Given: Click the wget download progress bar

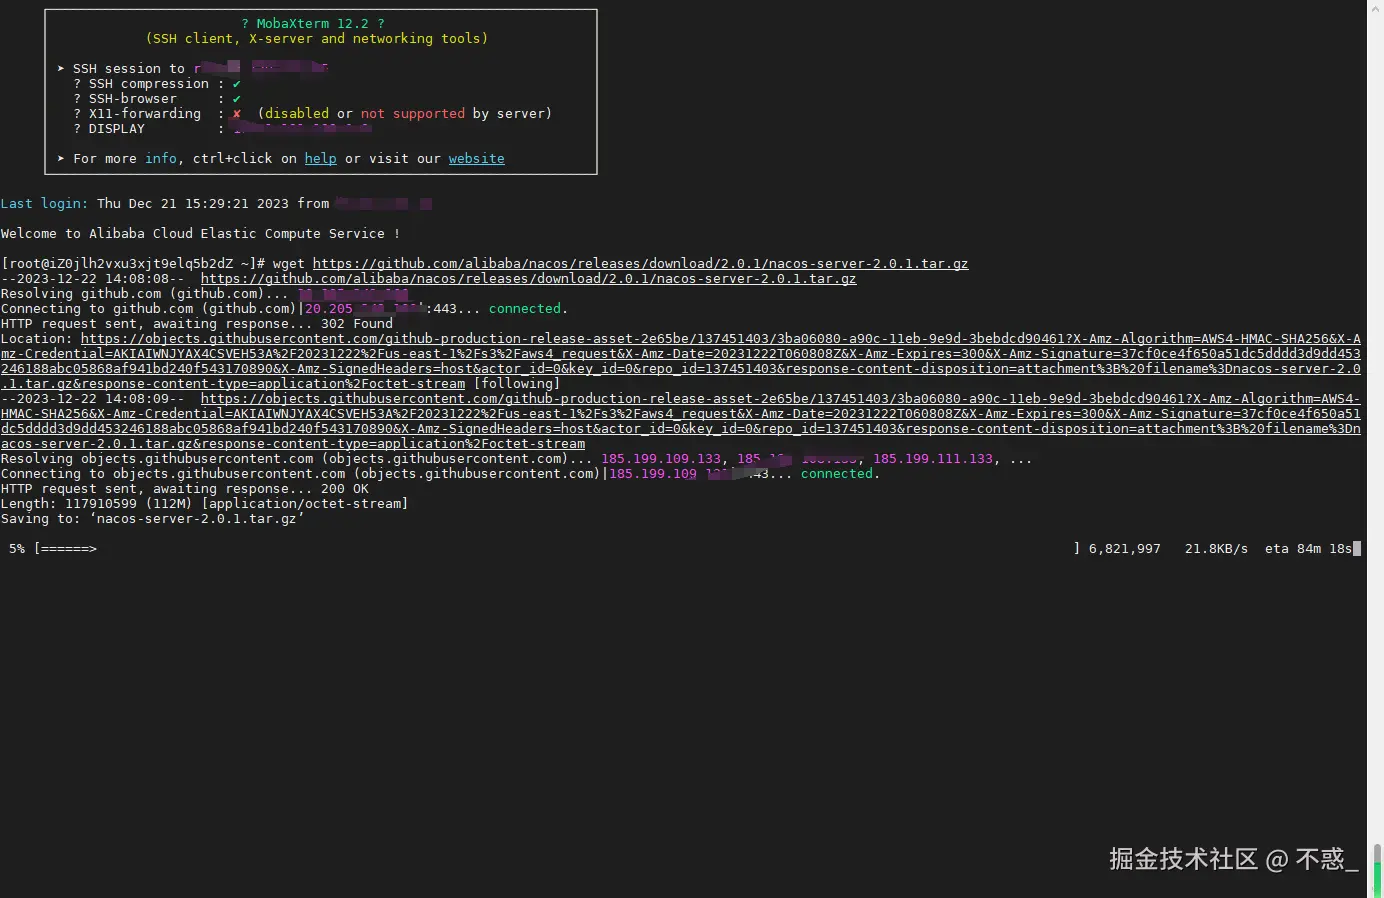Looking at the screenshot, I should (x=556, y=548).
